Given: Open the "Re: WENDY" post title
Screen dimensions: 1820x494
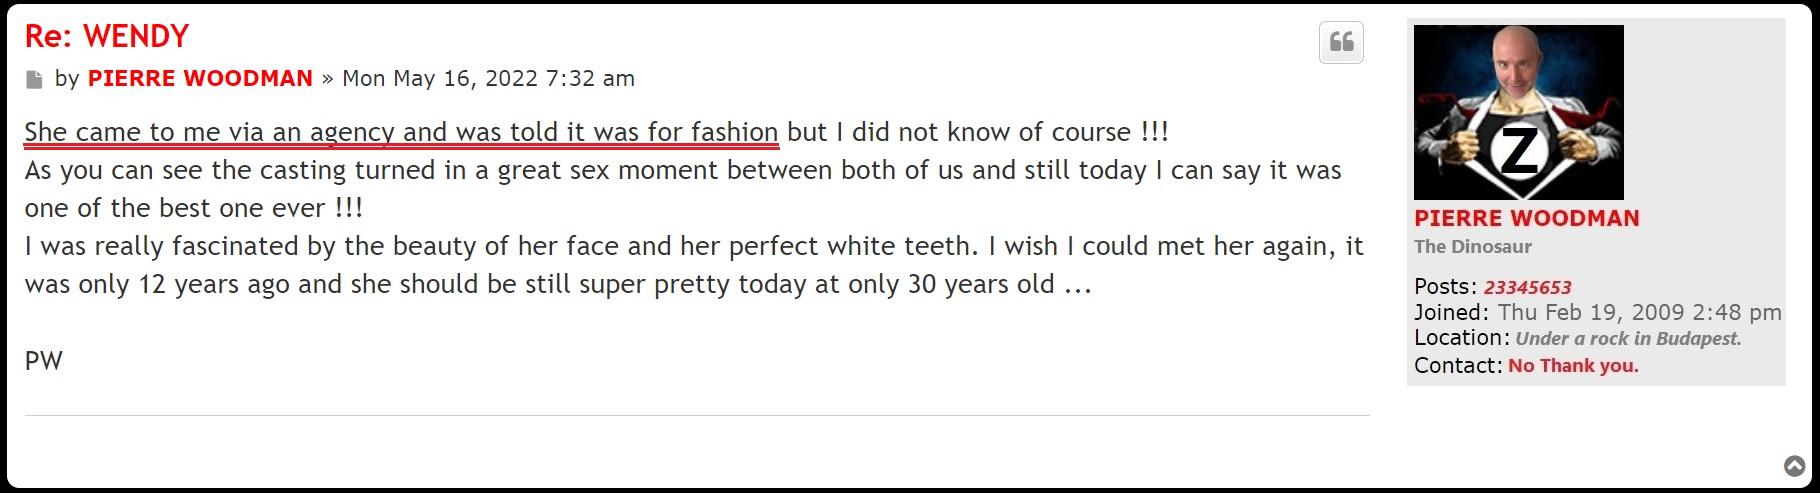Looking at the screenshot, I should [107, 36].
